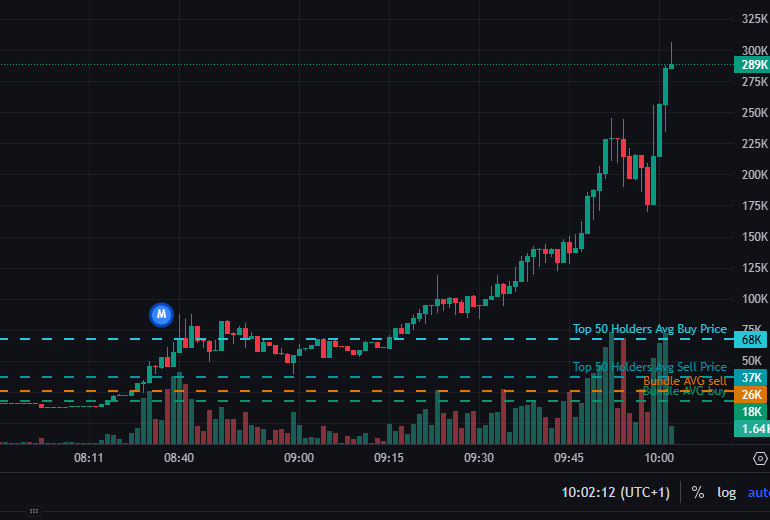
Task: Click the 325K price axis label
Action: pos(755,19)
